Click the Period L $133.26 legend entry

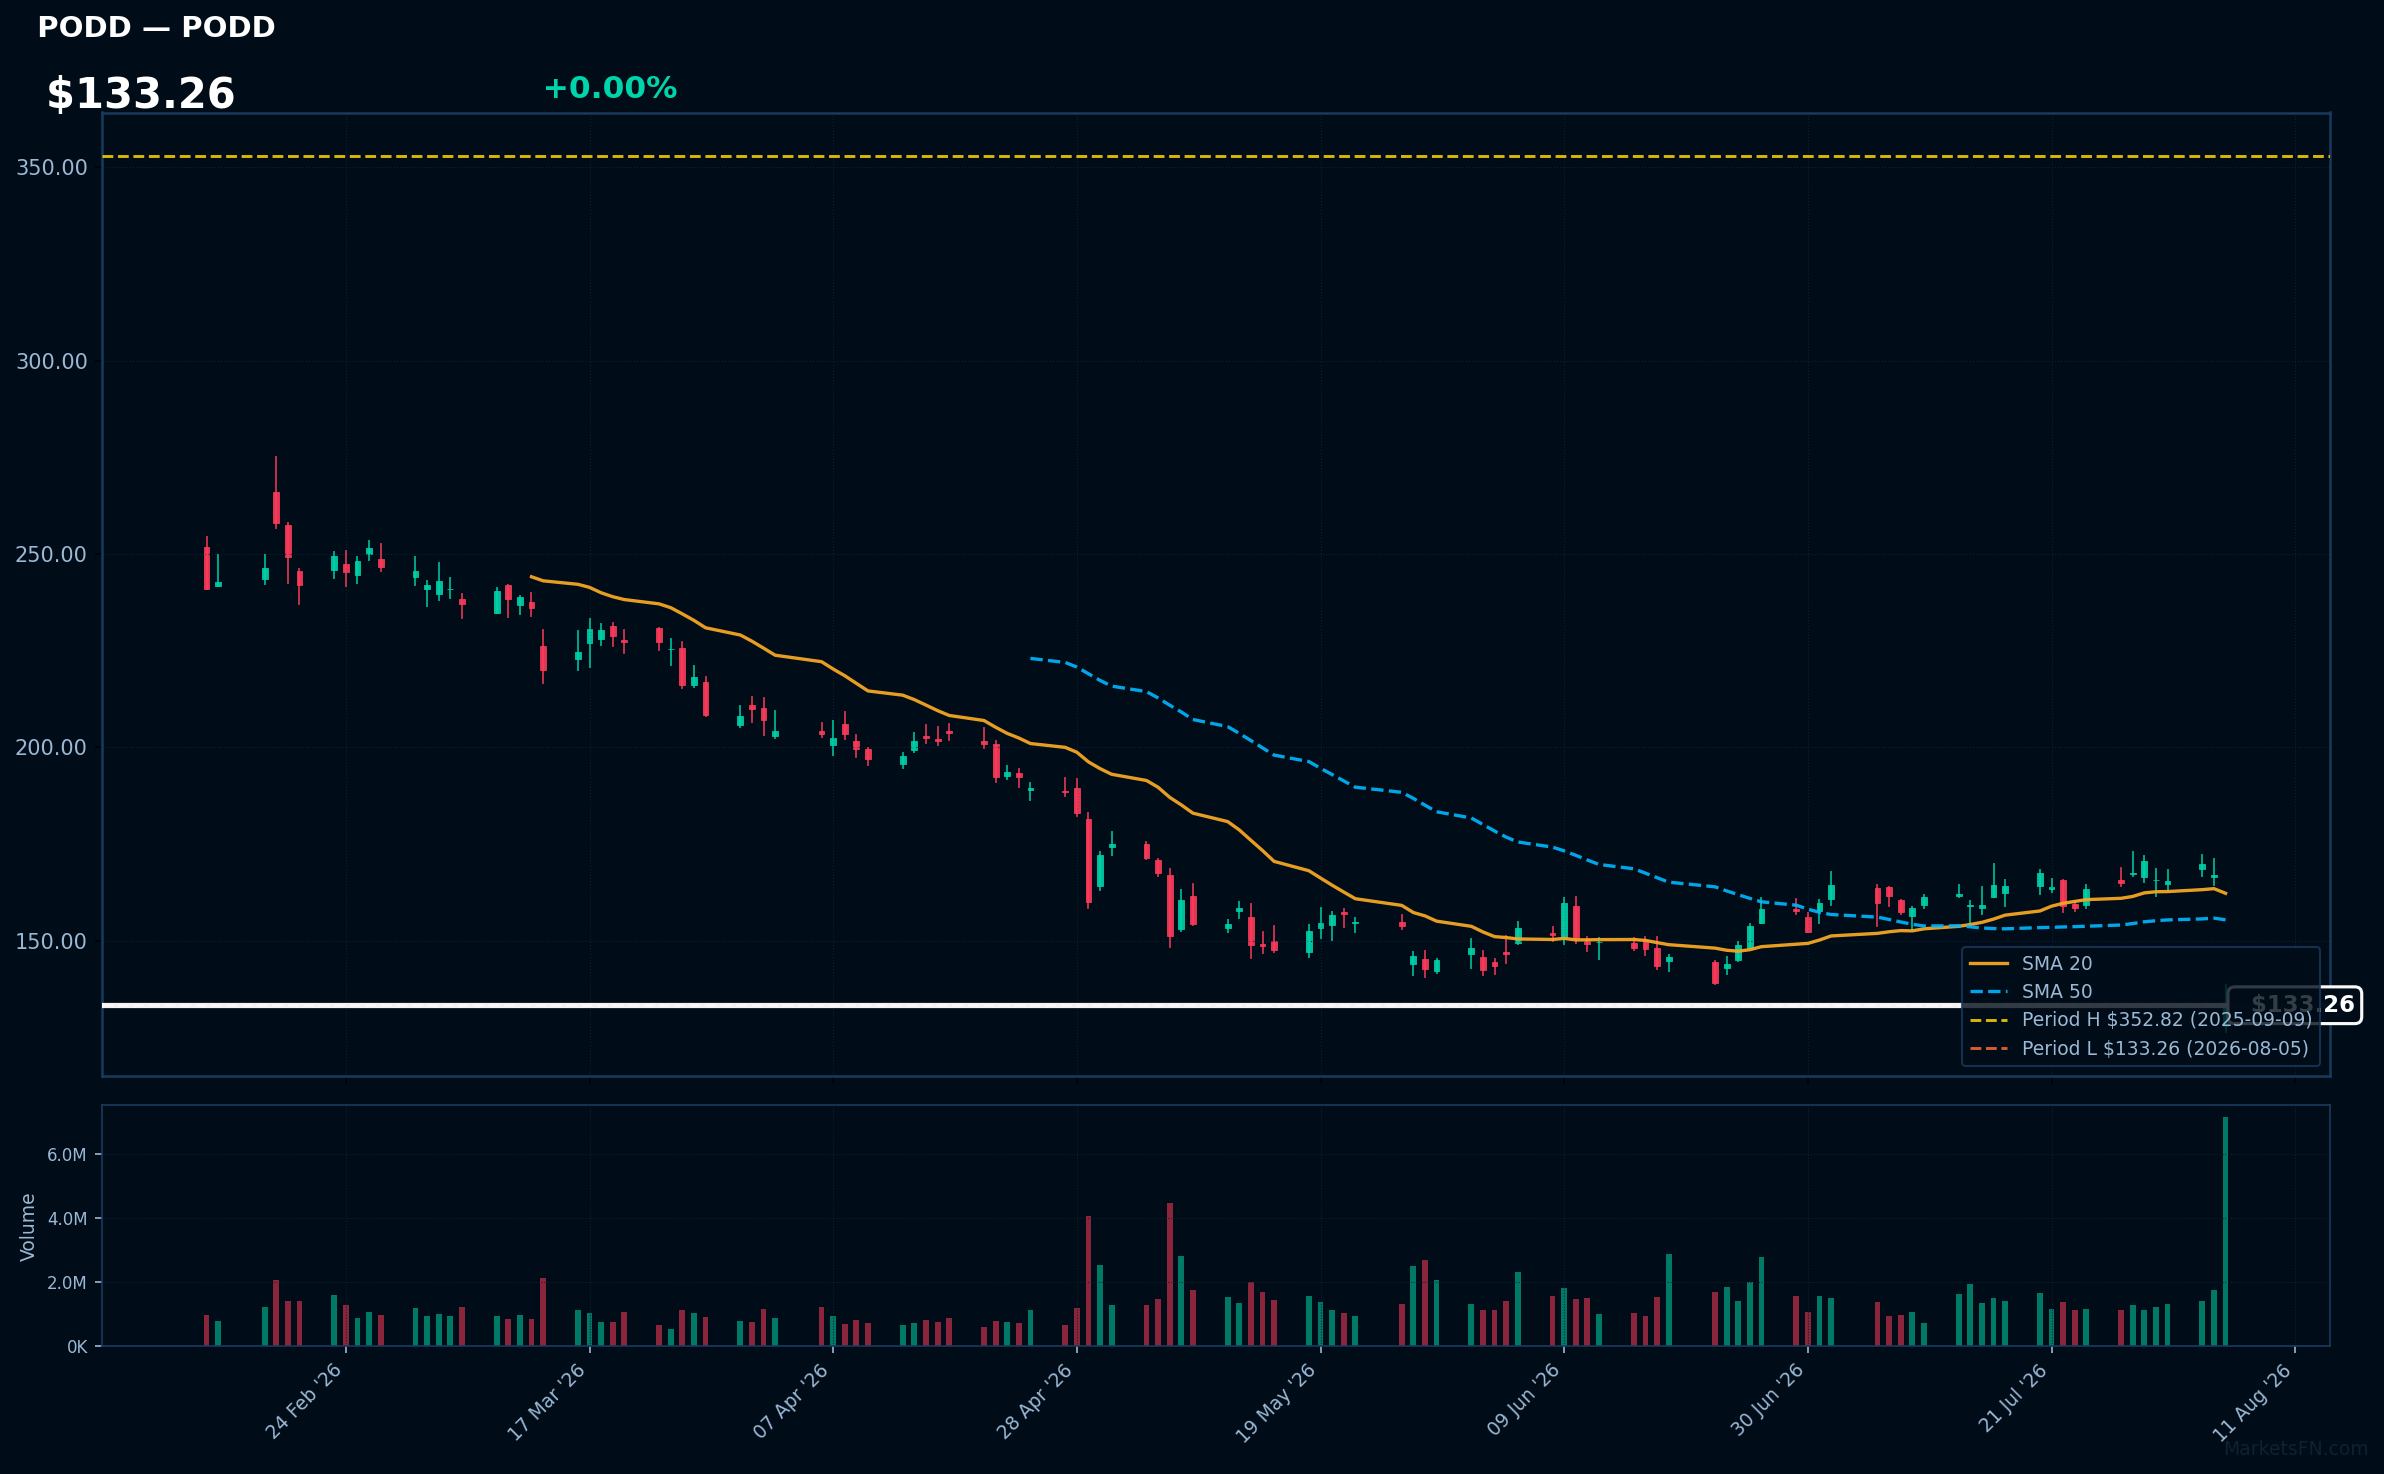(x=2139, y=1049)
